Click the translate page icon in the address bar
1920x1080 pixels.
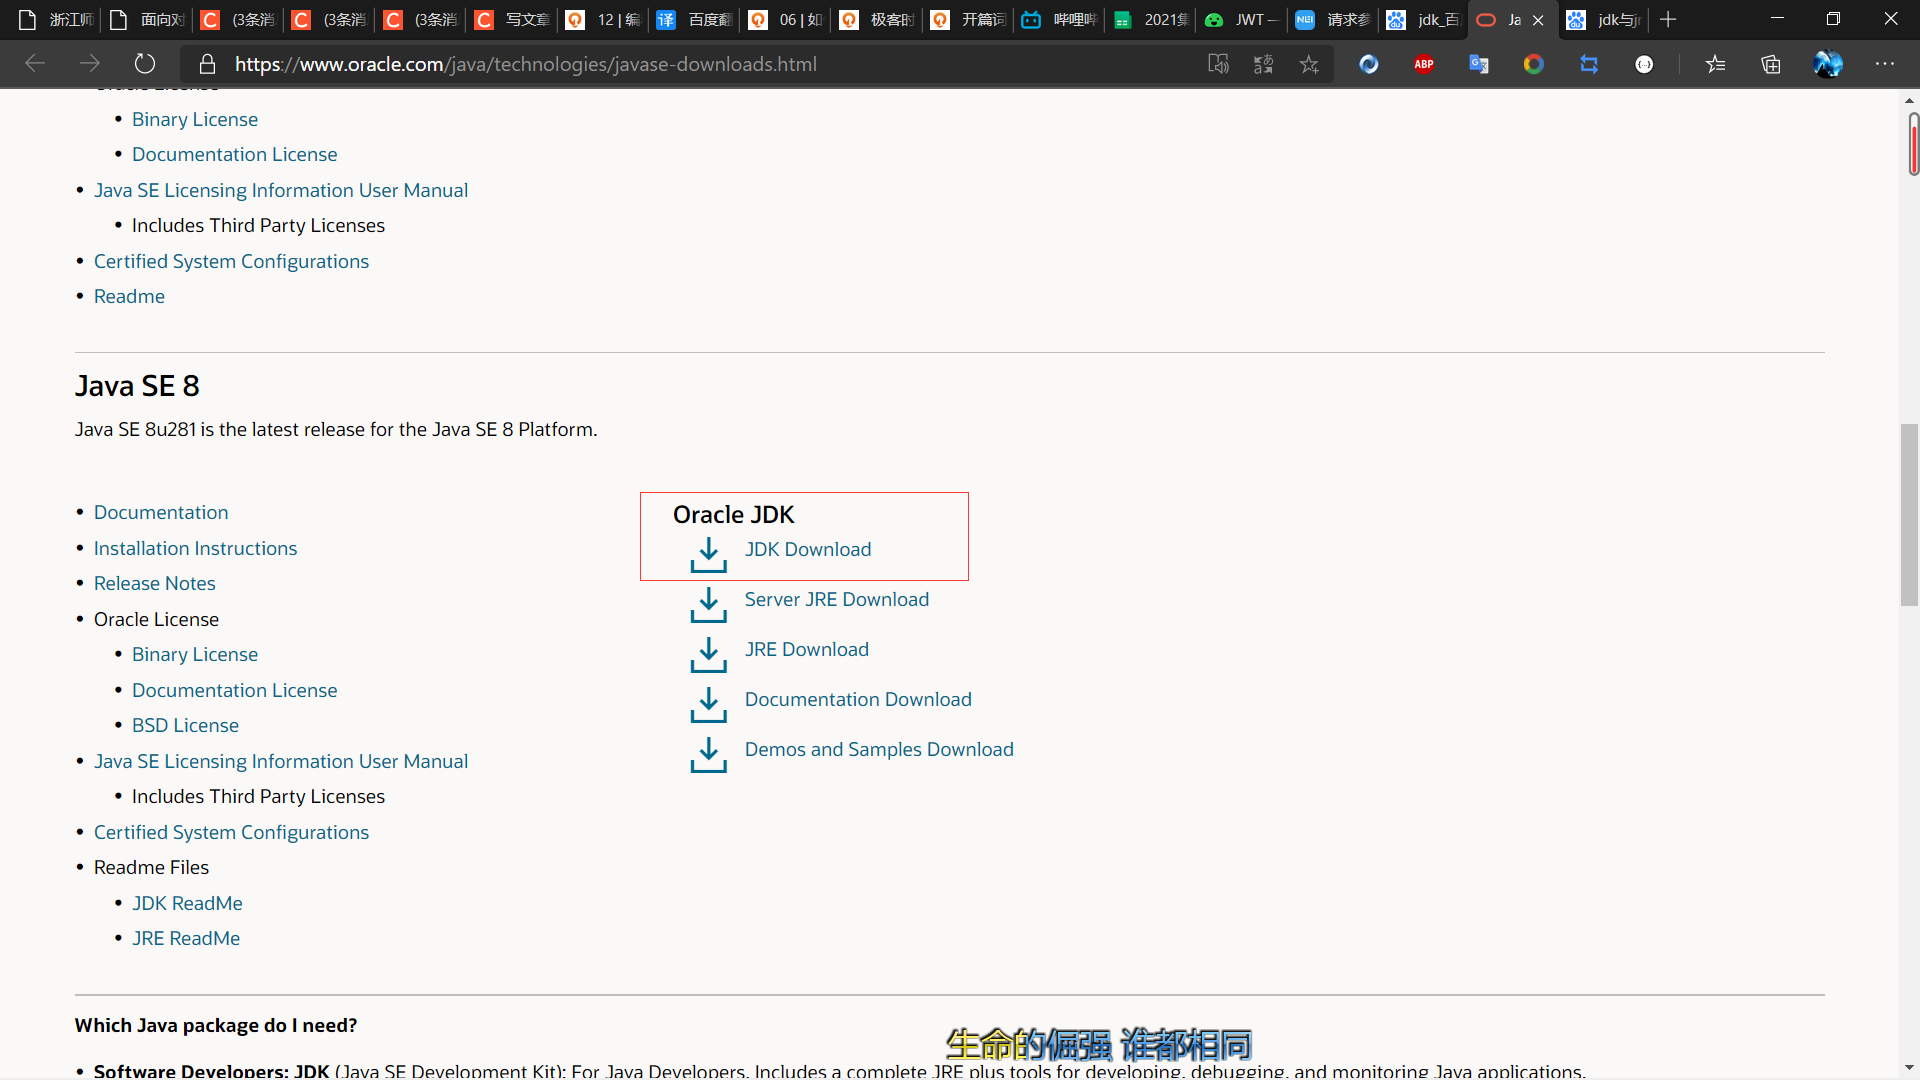point(1263,64)
